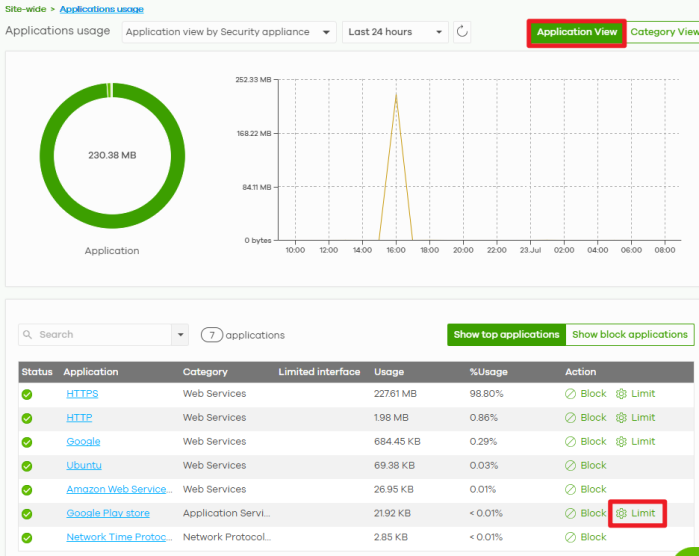Switch to Category View tab
Image resolution: width=699 pixels, height=556 pixels.
click(664, 32)
